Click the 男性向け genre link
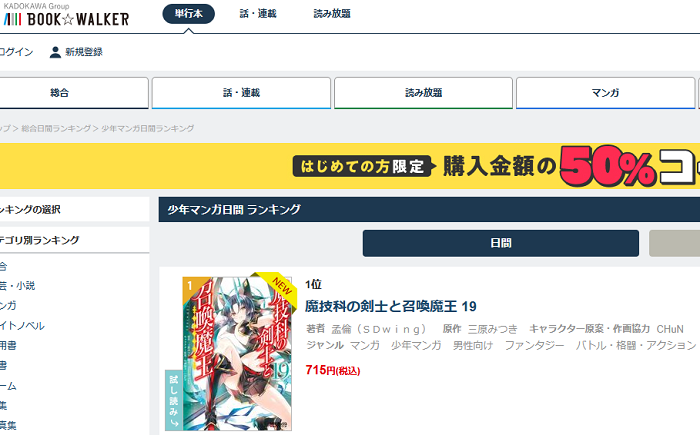Viewport: 700px width, 435px height. [473, 345]
